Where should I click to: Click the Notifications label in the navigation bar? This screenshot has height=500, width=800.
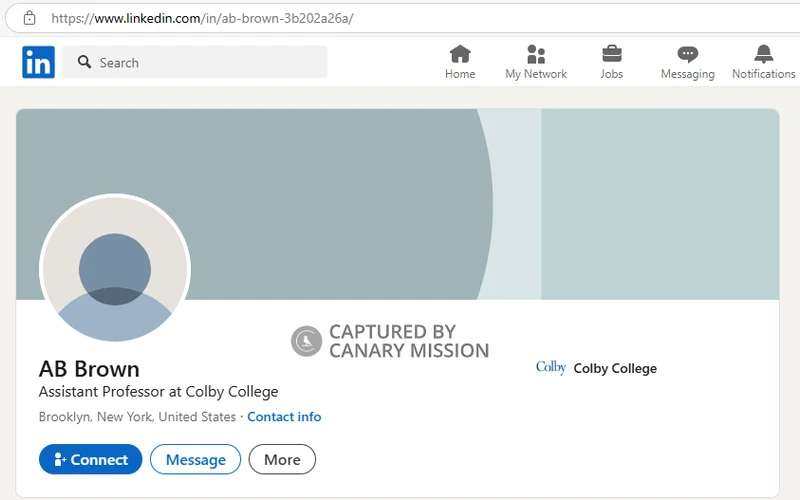(x=763, y=74)
